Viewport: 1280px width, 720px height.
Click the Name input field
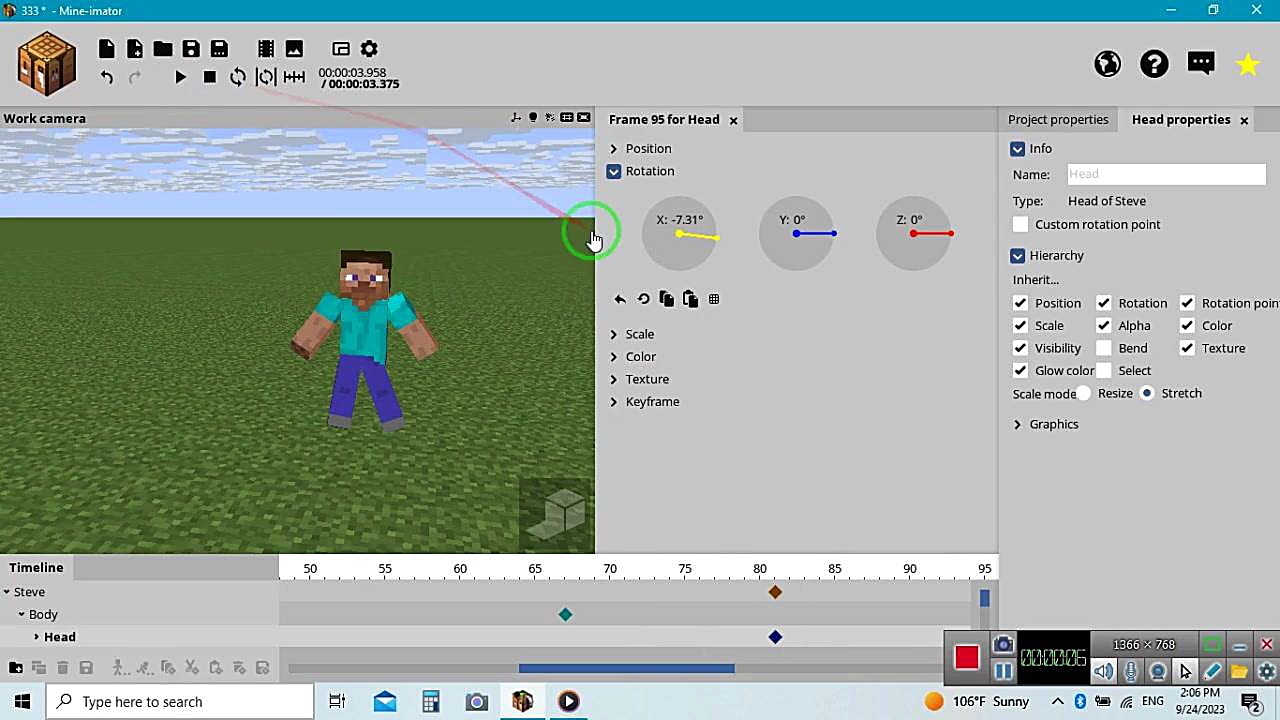(x=1166, y=174)
